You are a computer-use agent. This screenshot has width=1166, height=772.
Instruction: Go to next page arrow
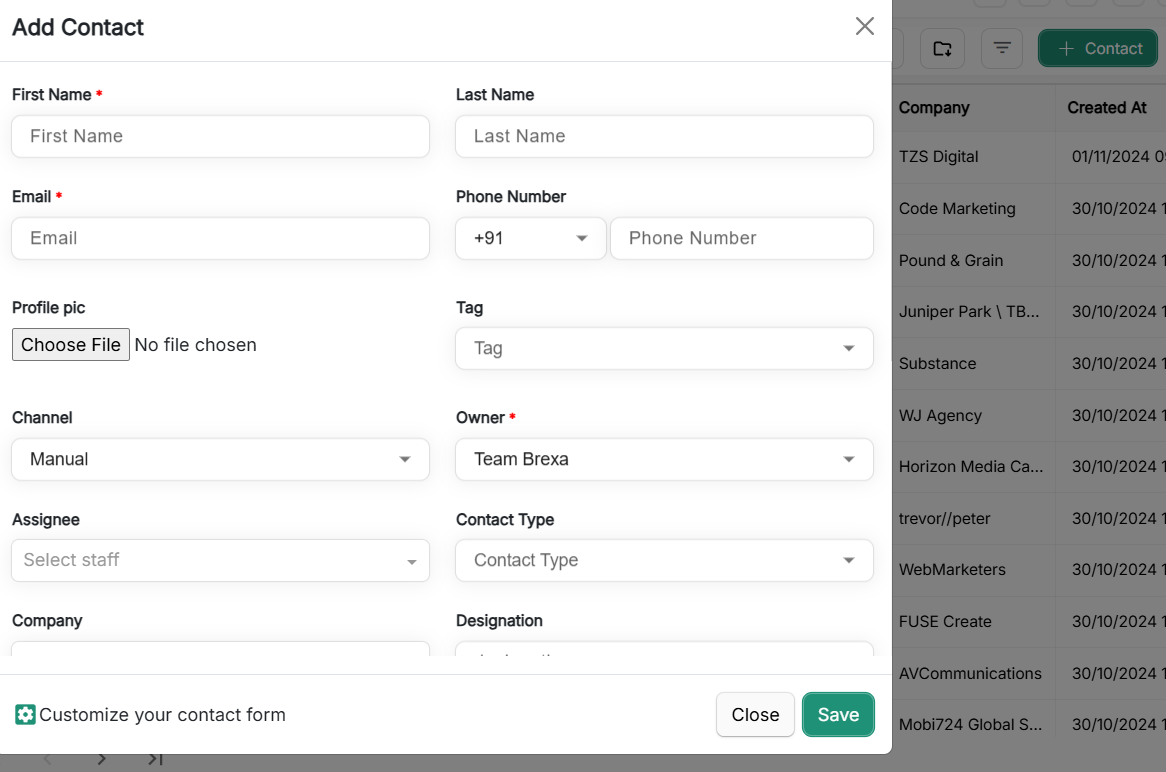(102, 760)
